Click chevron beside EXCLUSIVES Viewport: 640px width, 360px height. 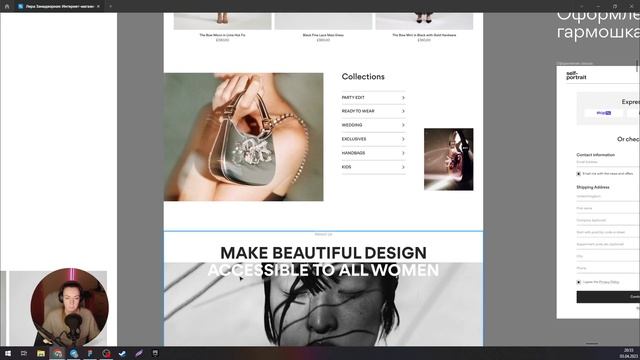click(403, 139)
